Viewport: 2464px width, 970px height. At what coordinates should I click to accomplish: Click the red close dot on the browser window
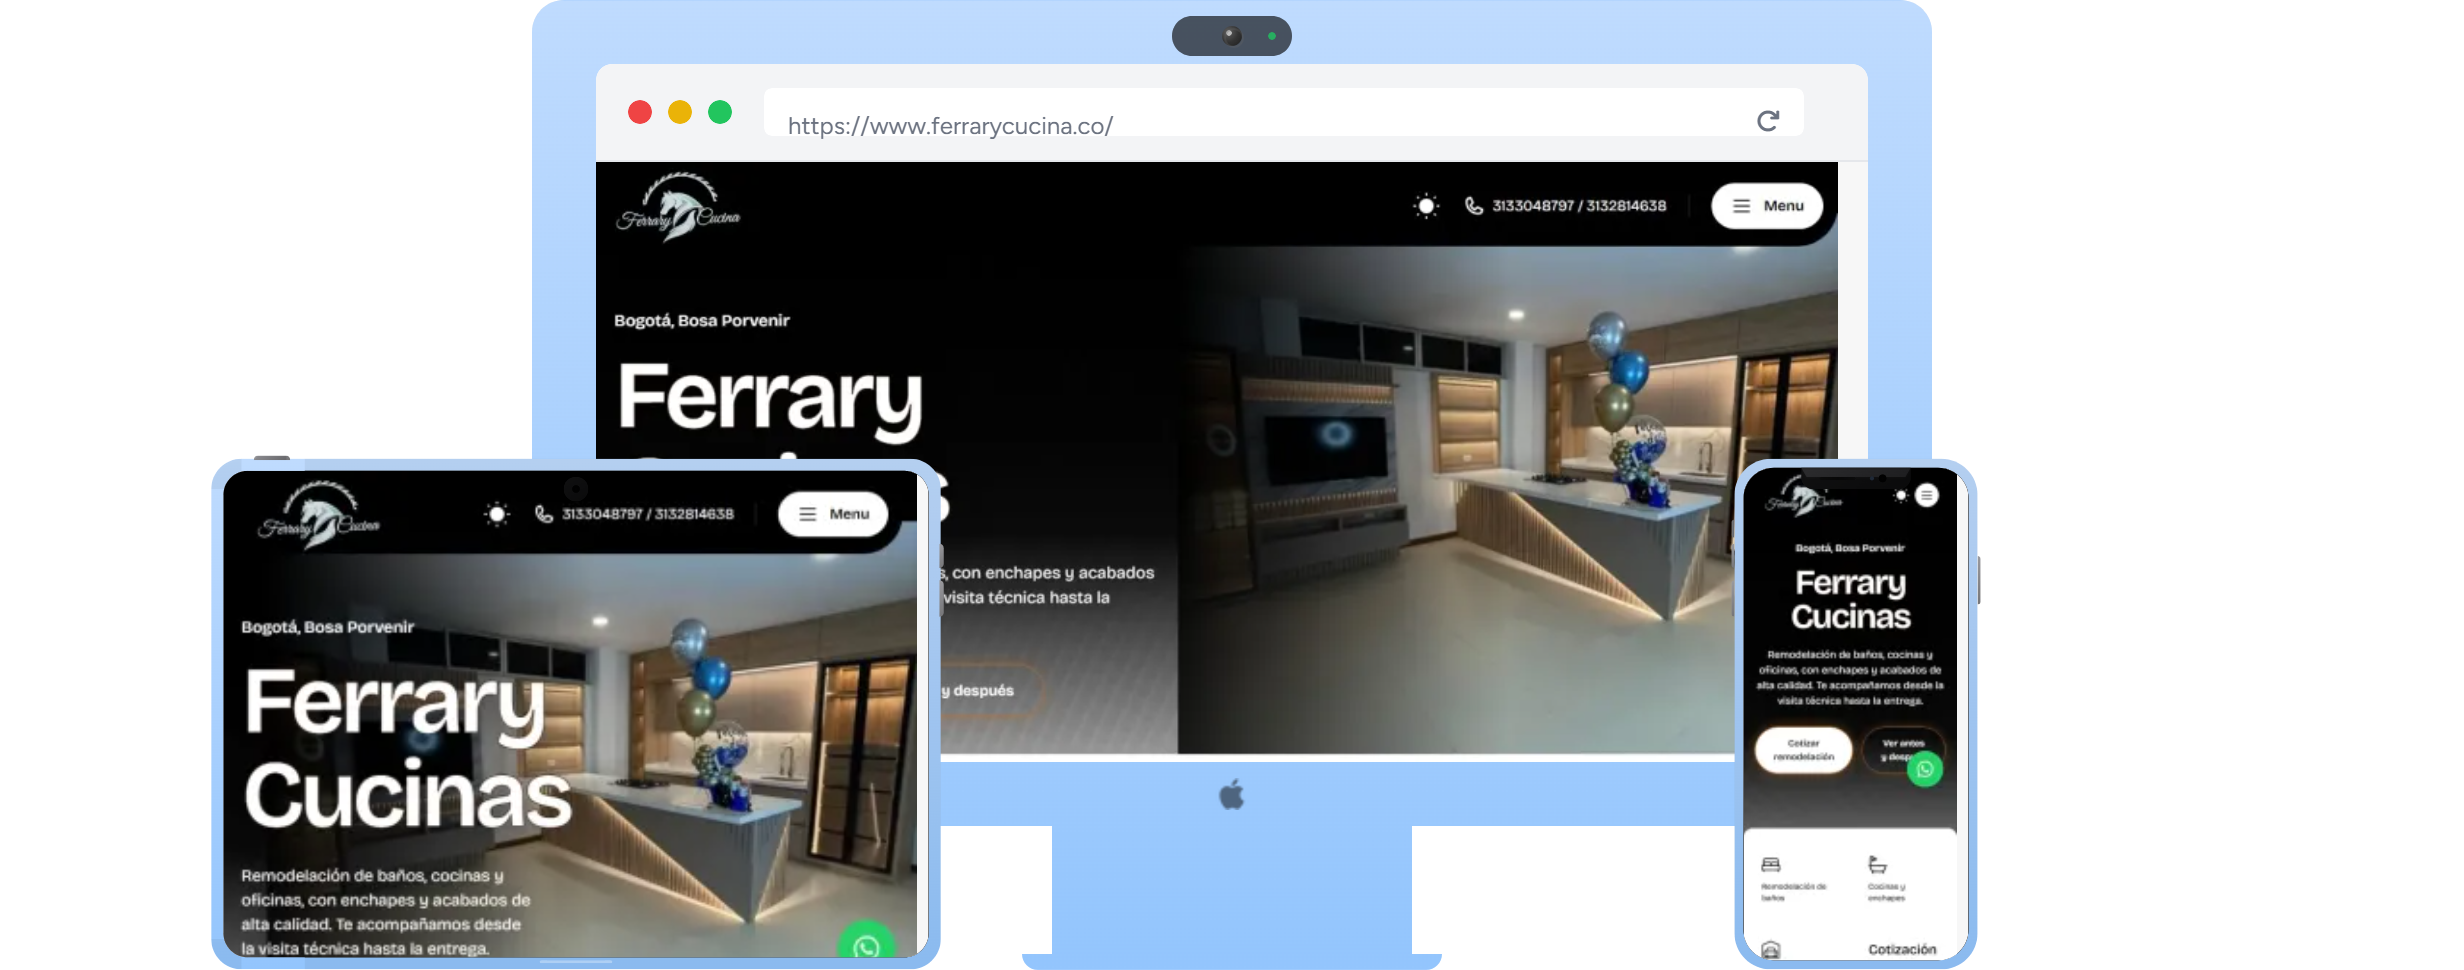(640, 112)
